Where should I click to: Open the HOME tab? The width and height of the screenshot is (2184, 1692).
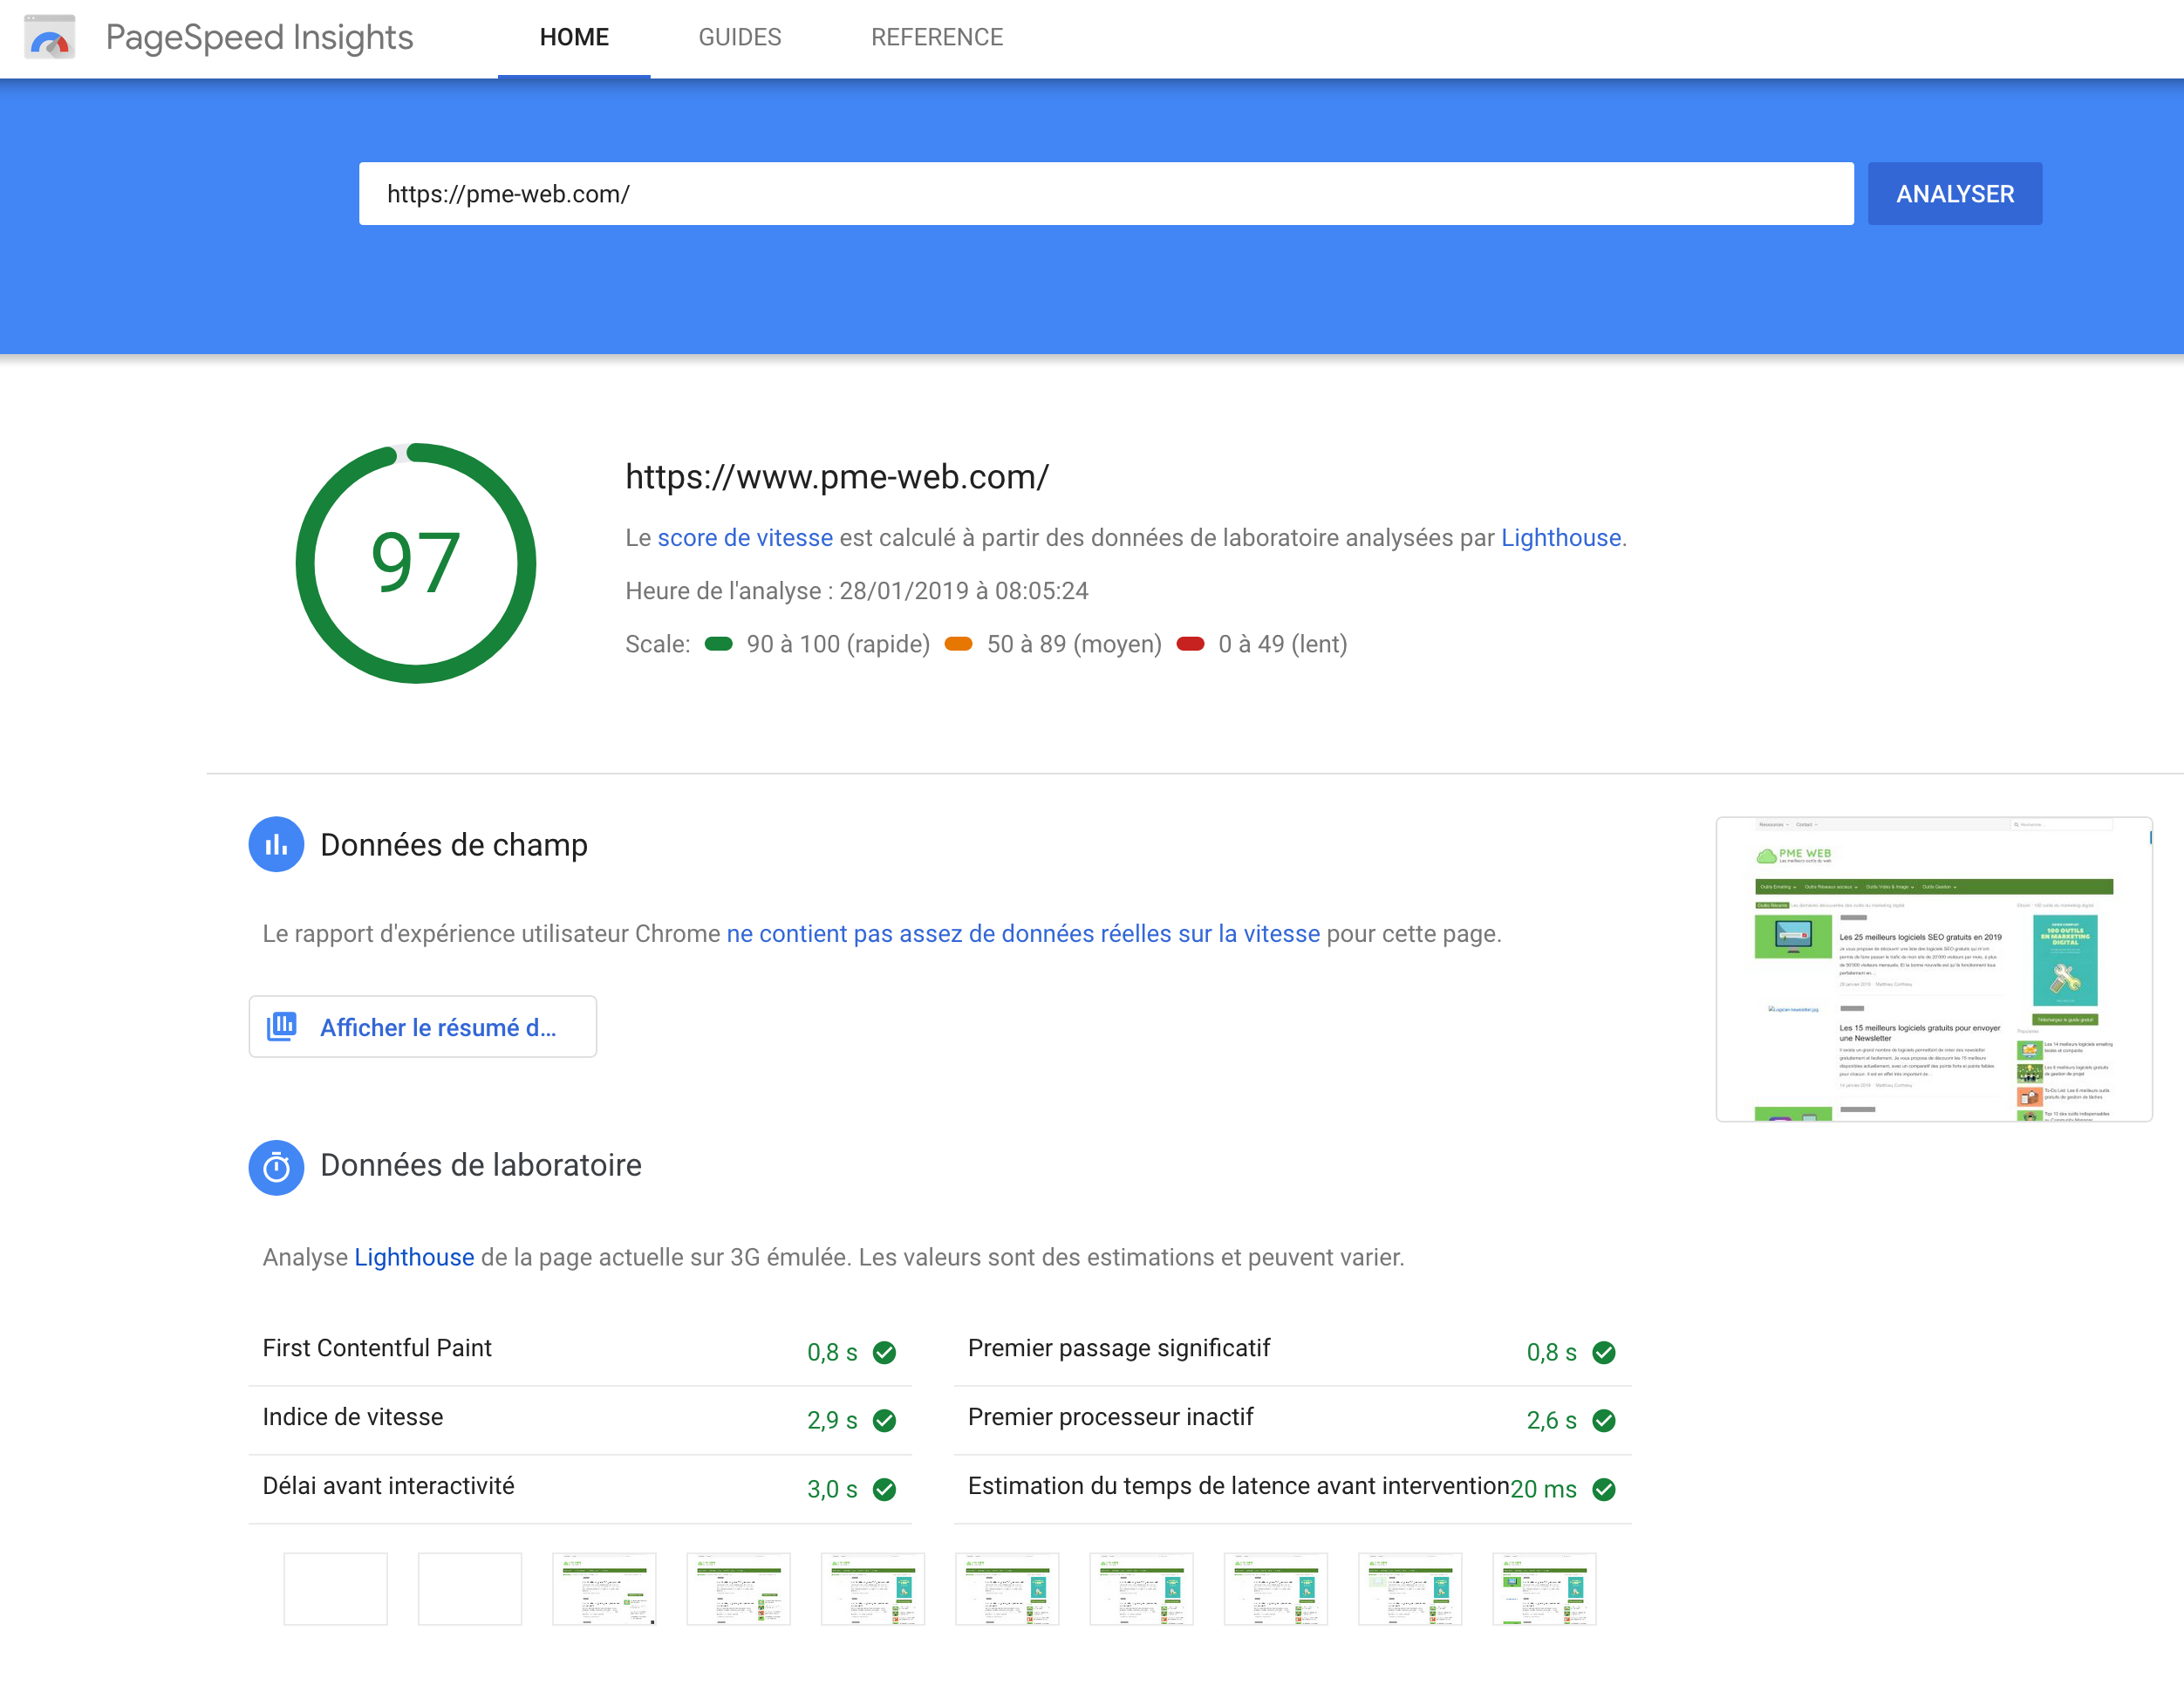point(574,38)
